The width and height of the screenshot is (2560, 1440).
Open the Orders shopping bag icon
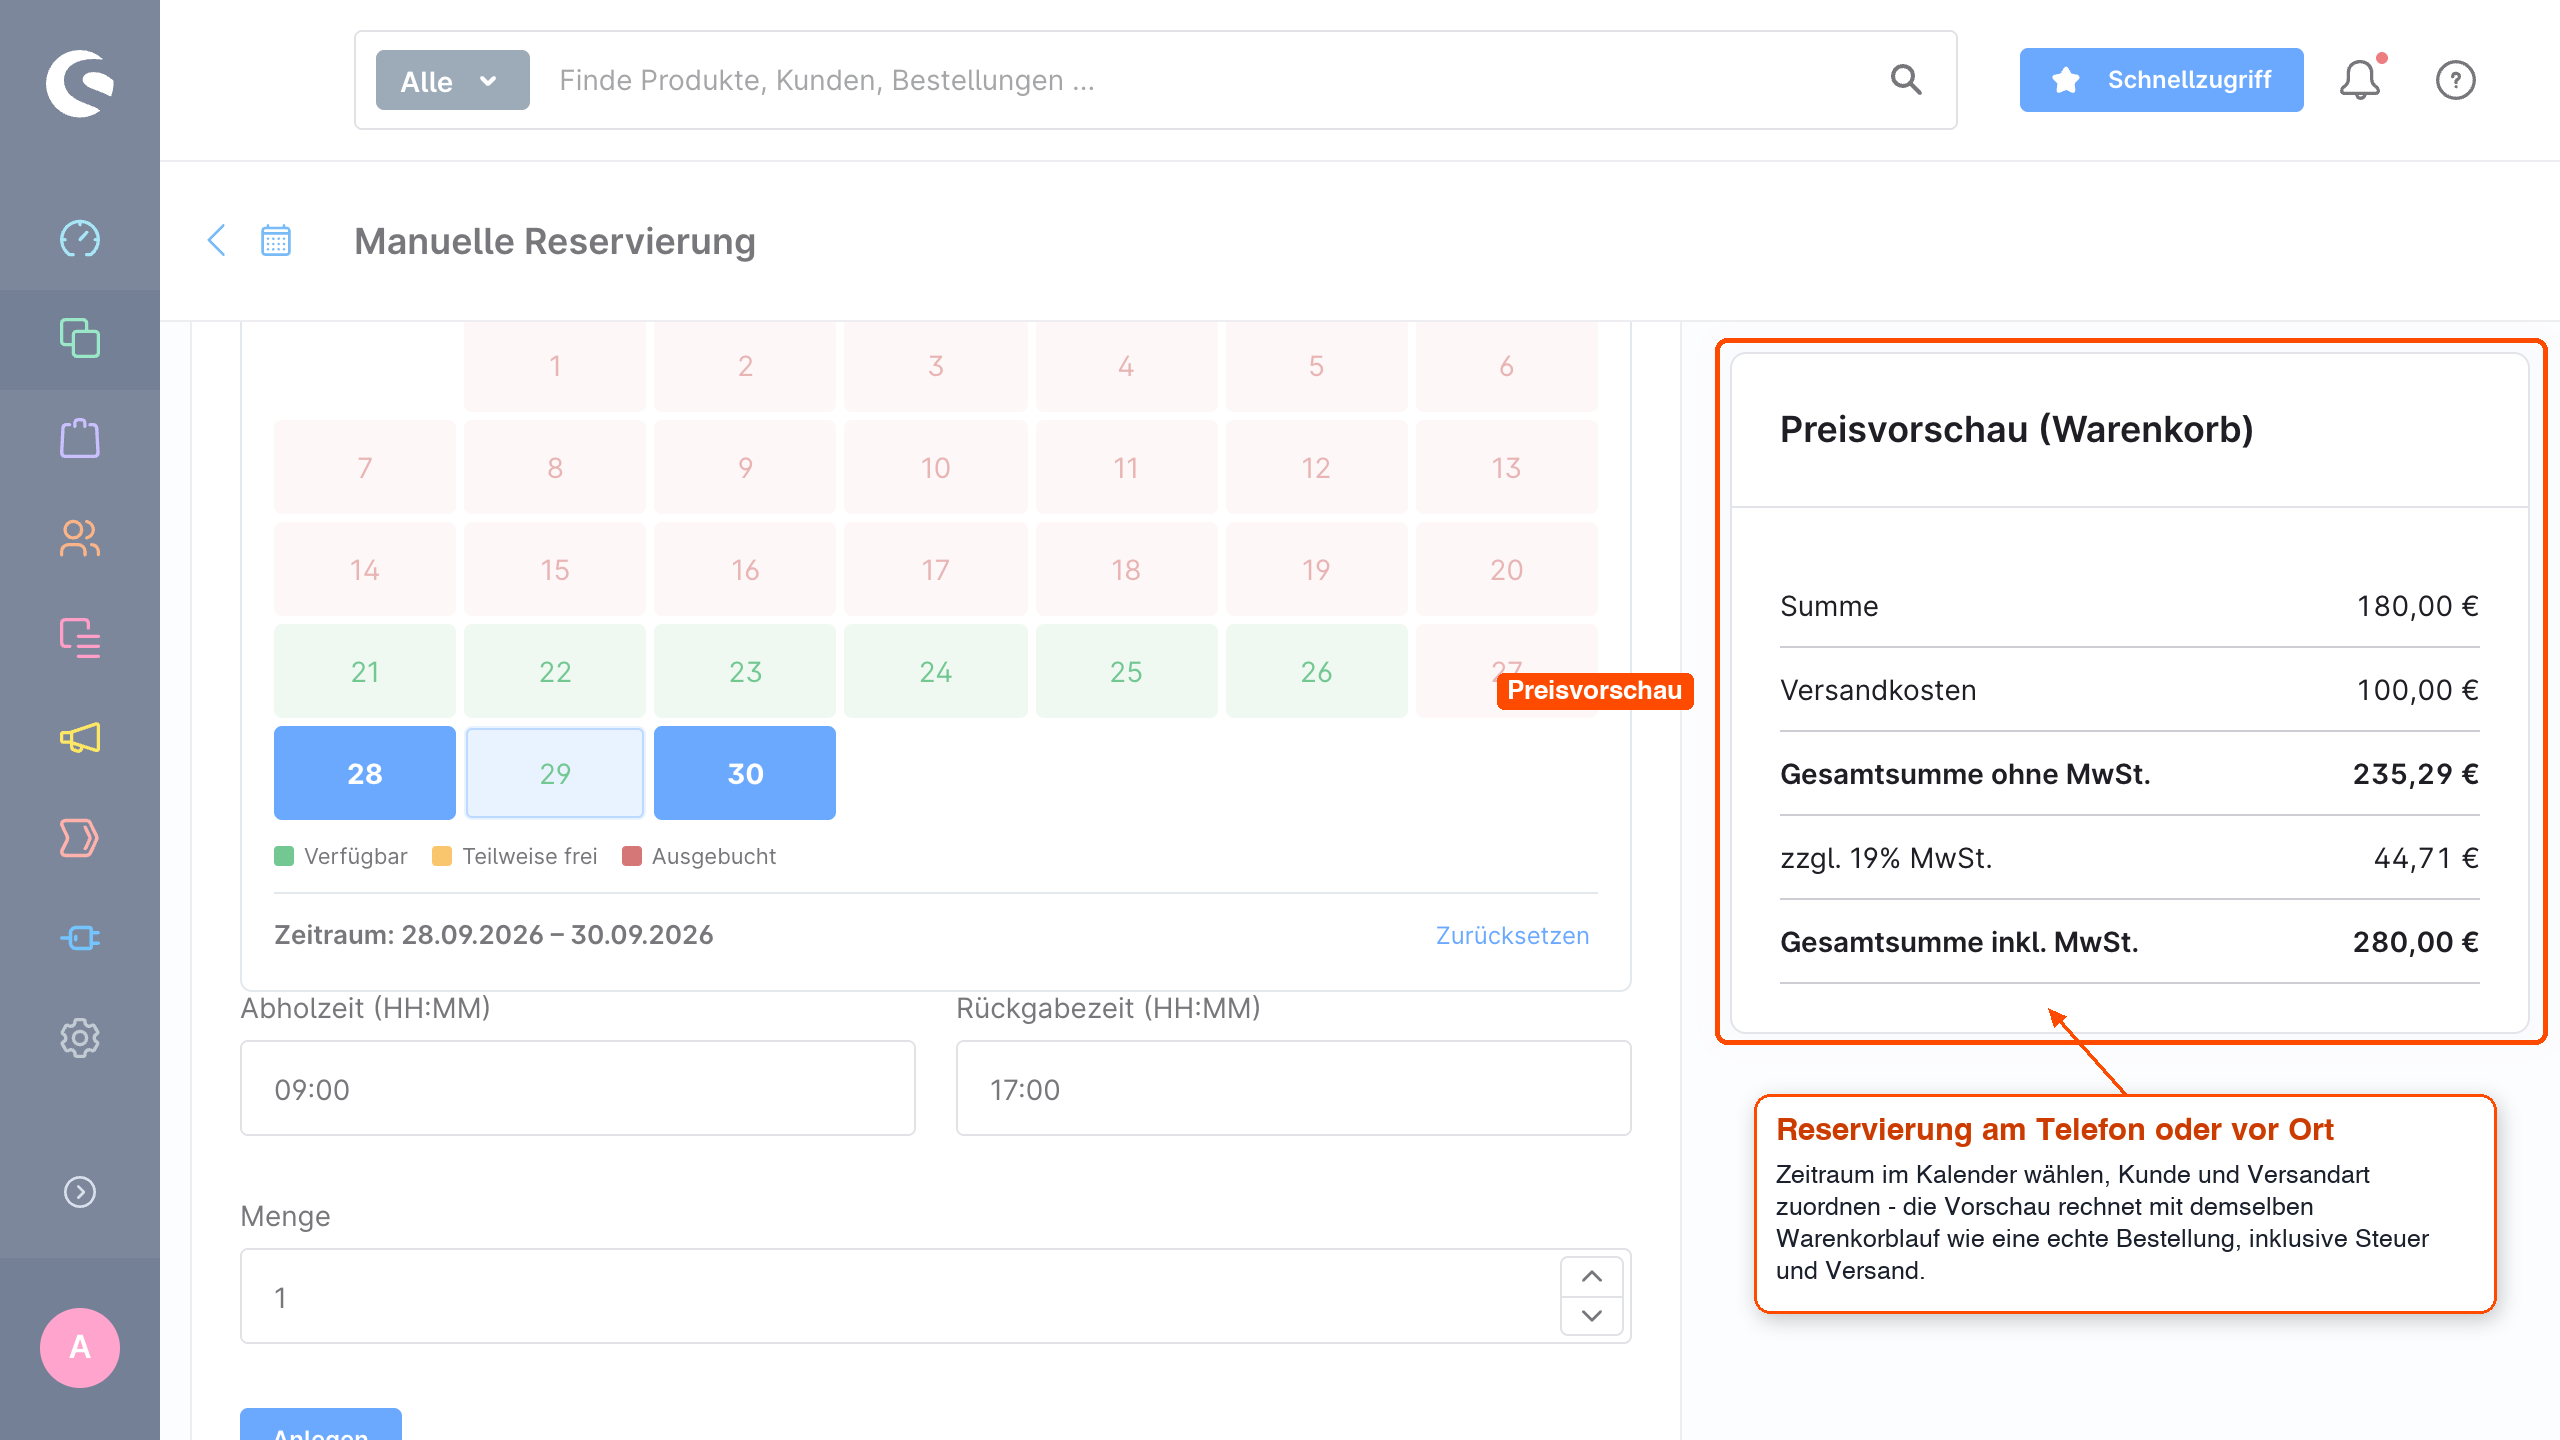point(80,438)
